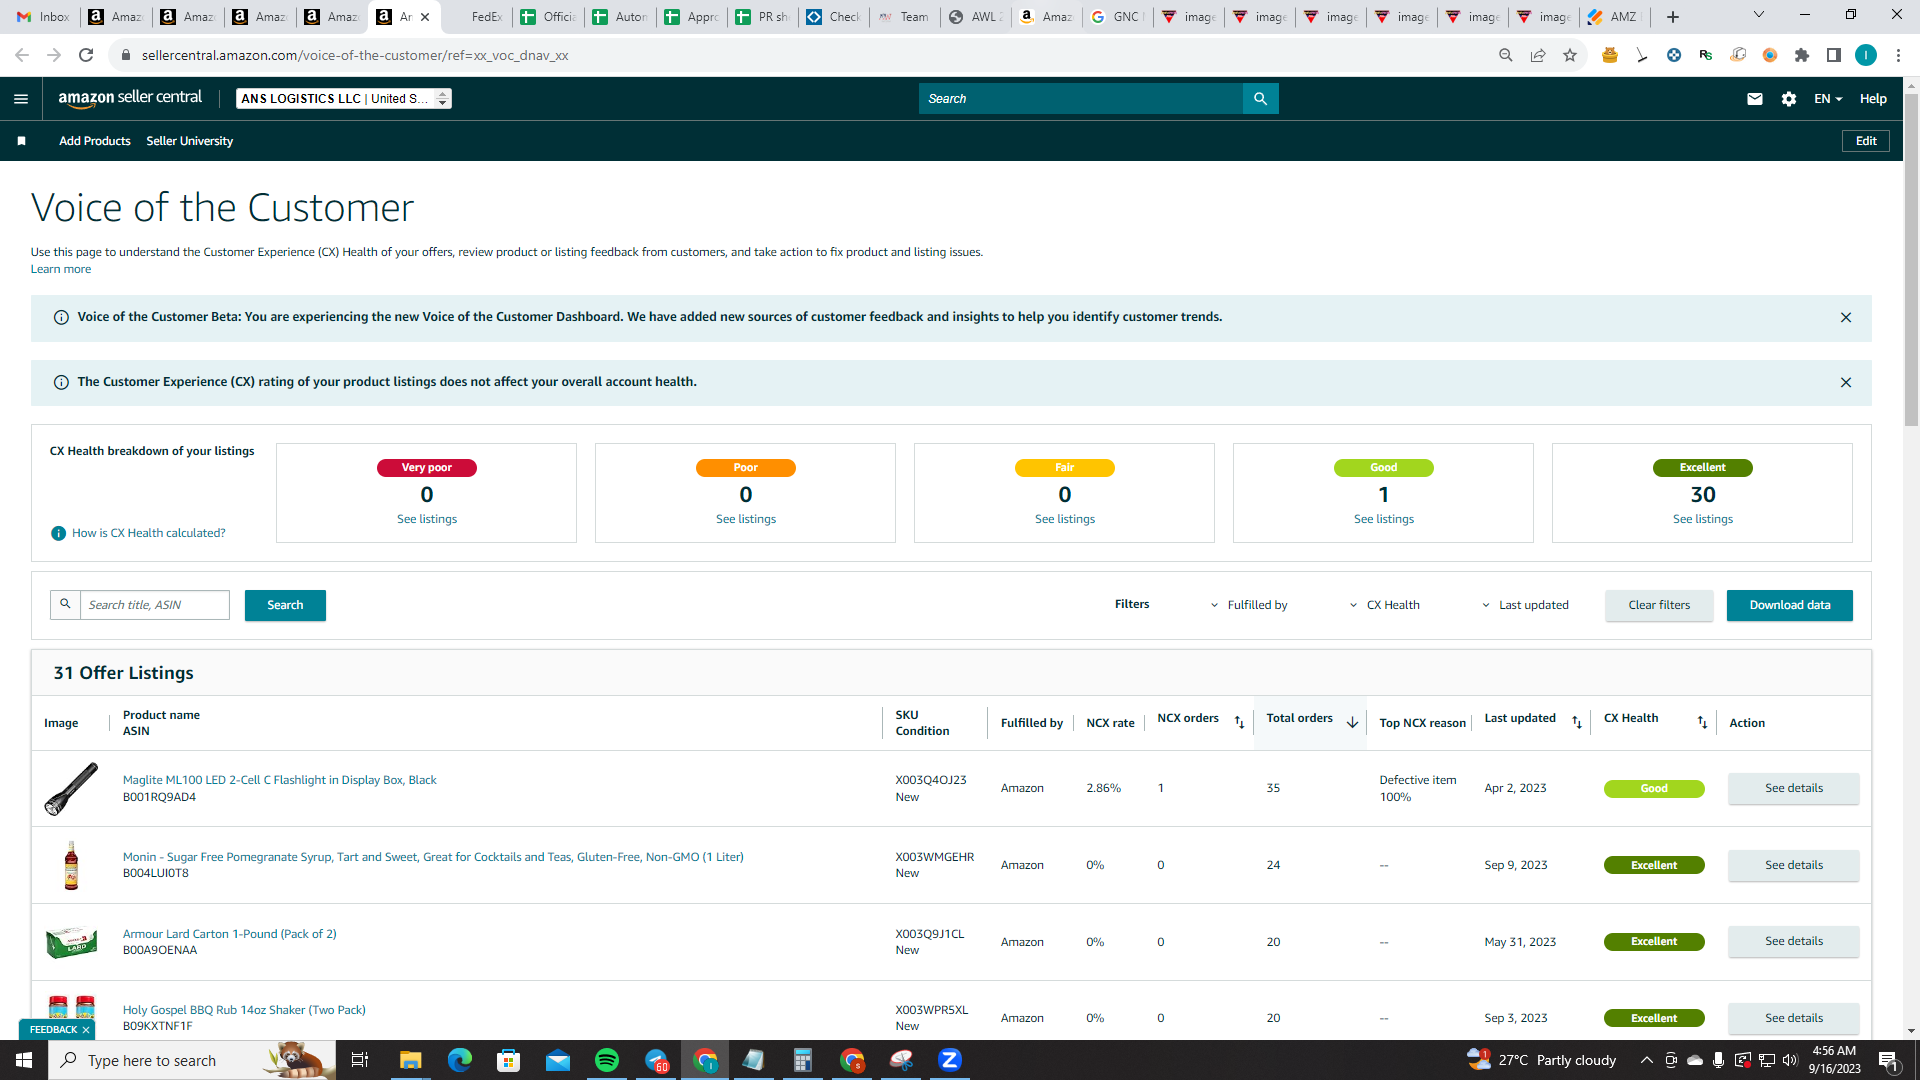This screenshot has height=1080, width=1920.
Task: Sort by CX Health arrows icon
Action: [1702, 722]
